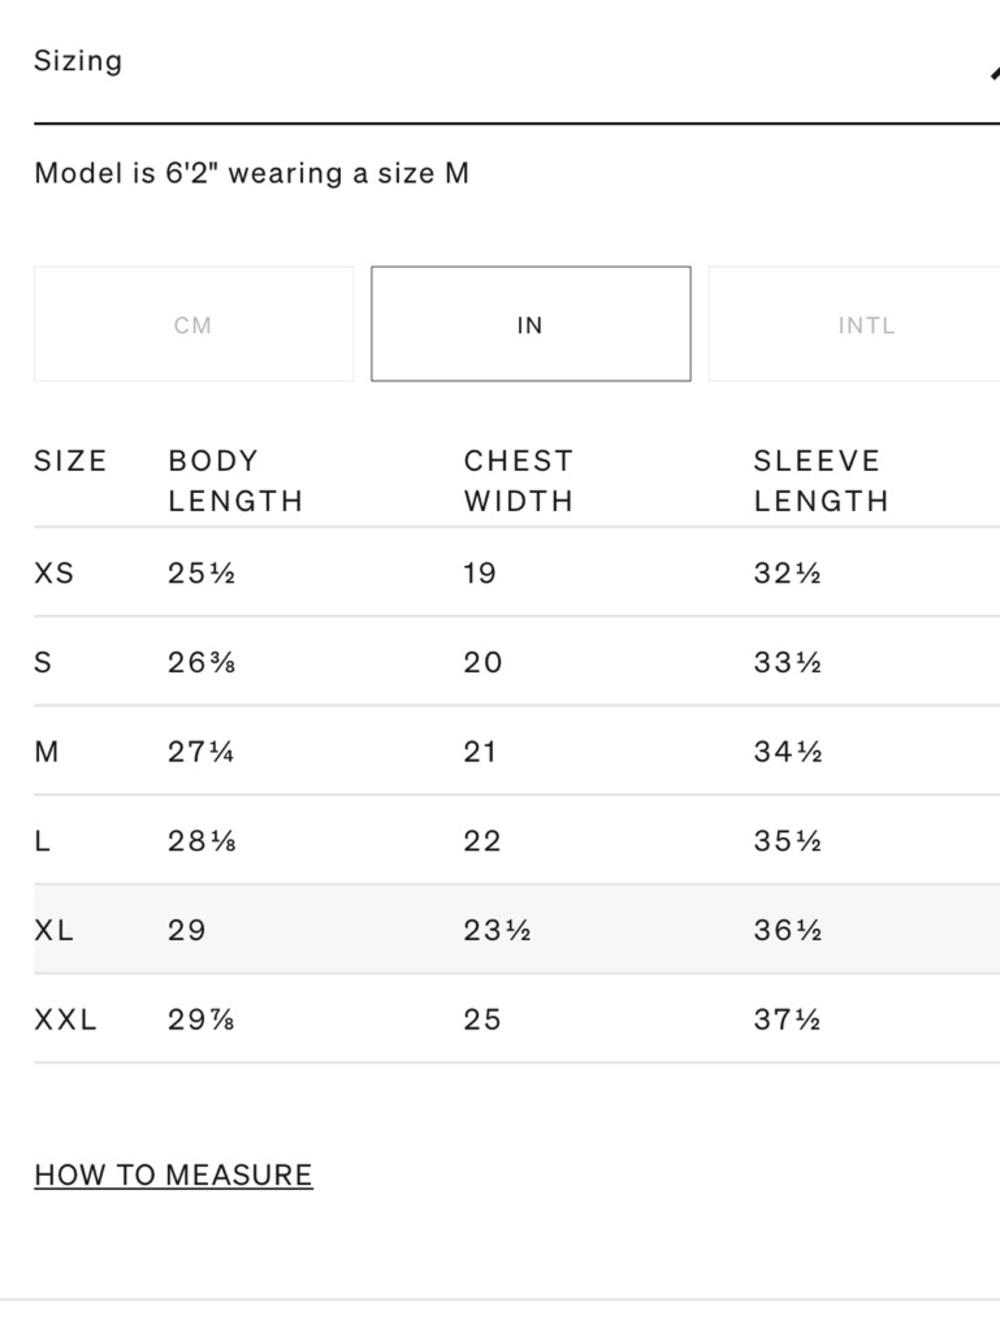Click the Sizing section header
The height and width of the screenshot is (1333, 1000).
click(78, 61)
